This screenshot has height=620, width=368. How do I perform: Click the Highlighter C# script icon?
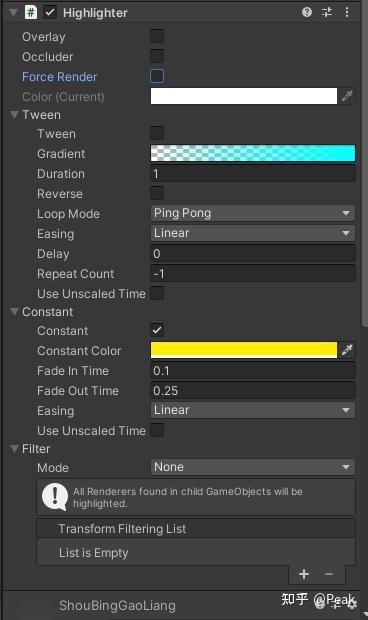pos(30,12)
